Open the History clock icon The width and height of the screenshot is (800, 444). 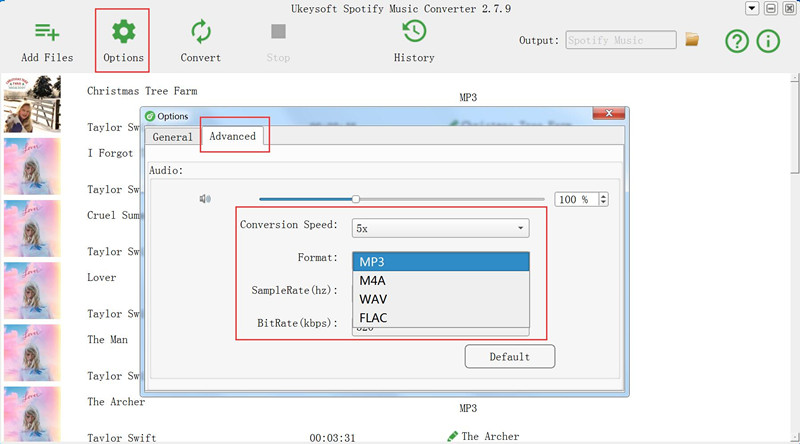(414, 31)
